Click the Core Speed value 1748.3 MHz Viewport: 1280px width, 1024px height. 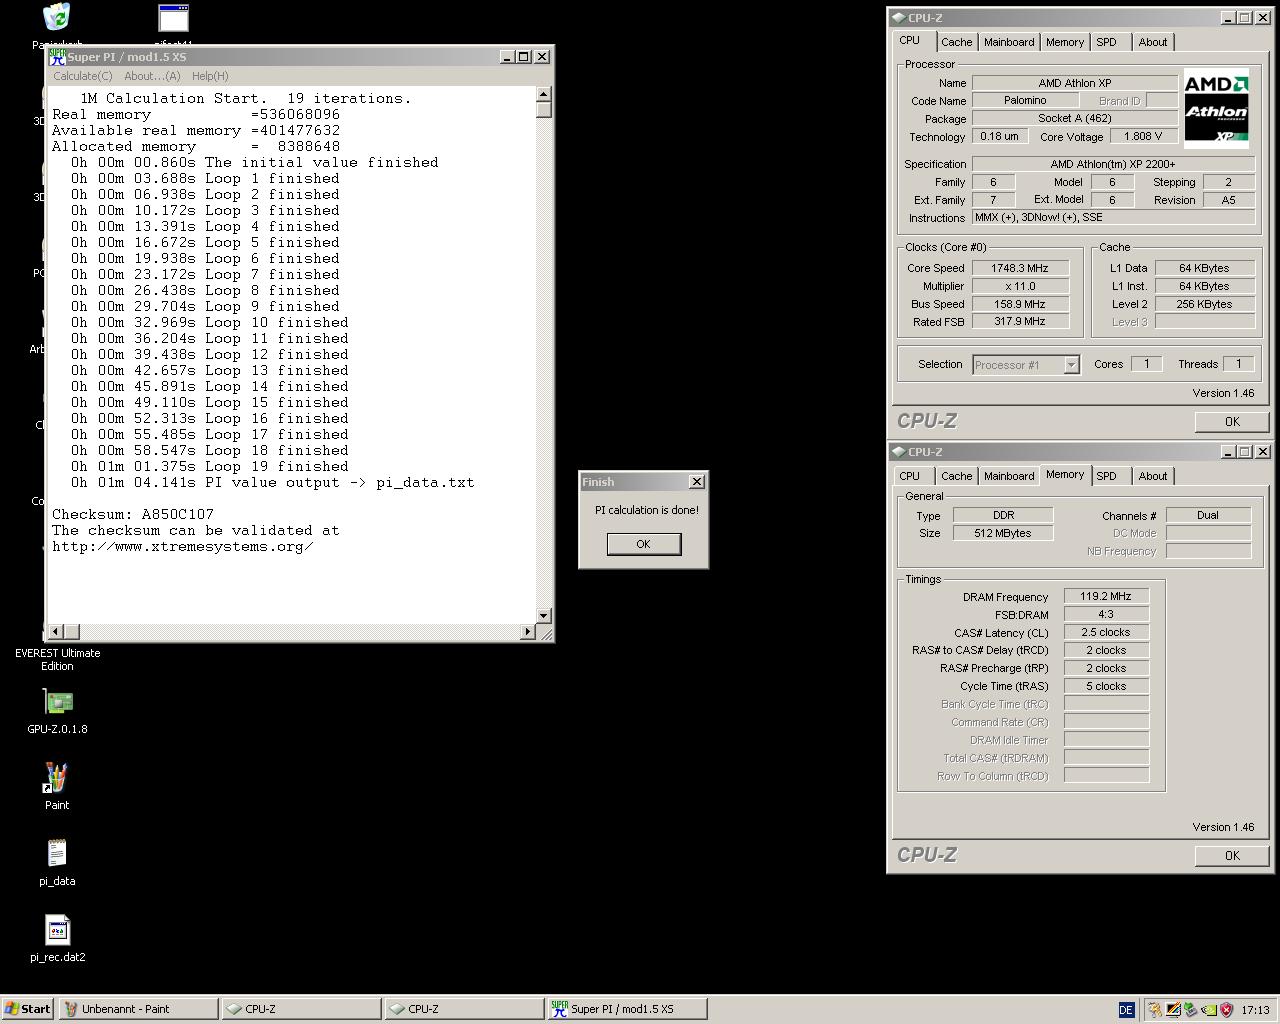click(x=1020, y=268)
